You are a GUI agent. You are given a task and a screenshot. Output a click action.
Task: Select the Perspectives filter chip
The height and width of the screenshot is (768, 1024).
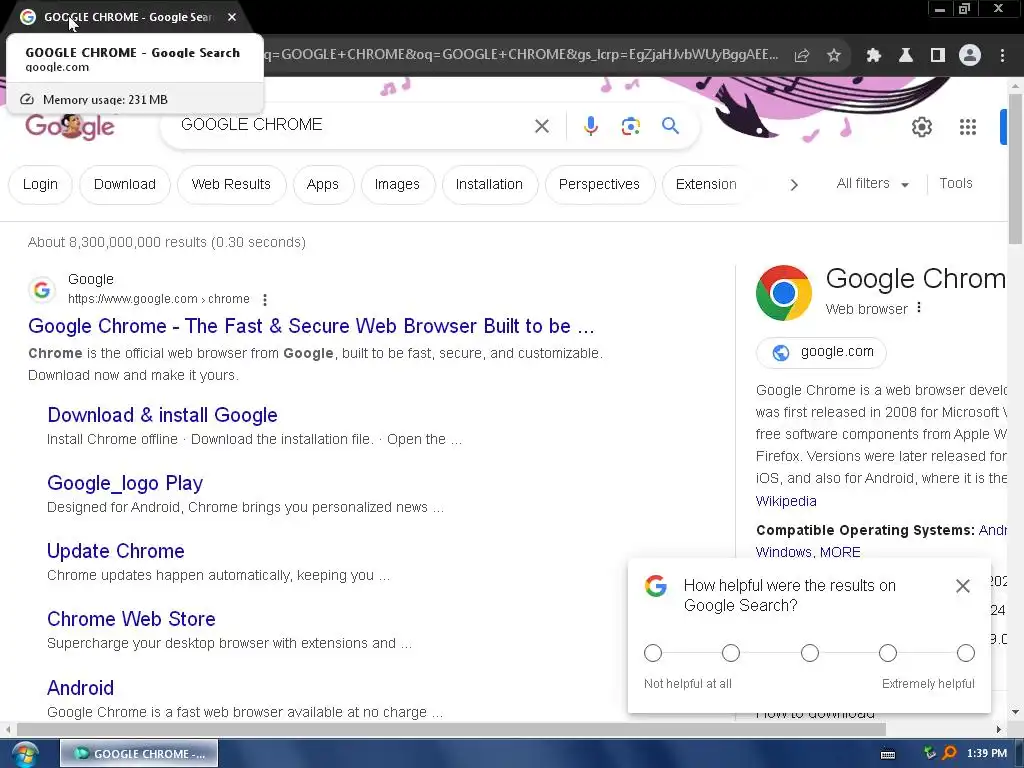(x=600, y=185)
